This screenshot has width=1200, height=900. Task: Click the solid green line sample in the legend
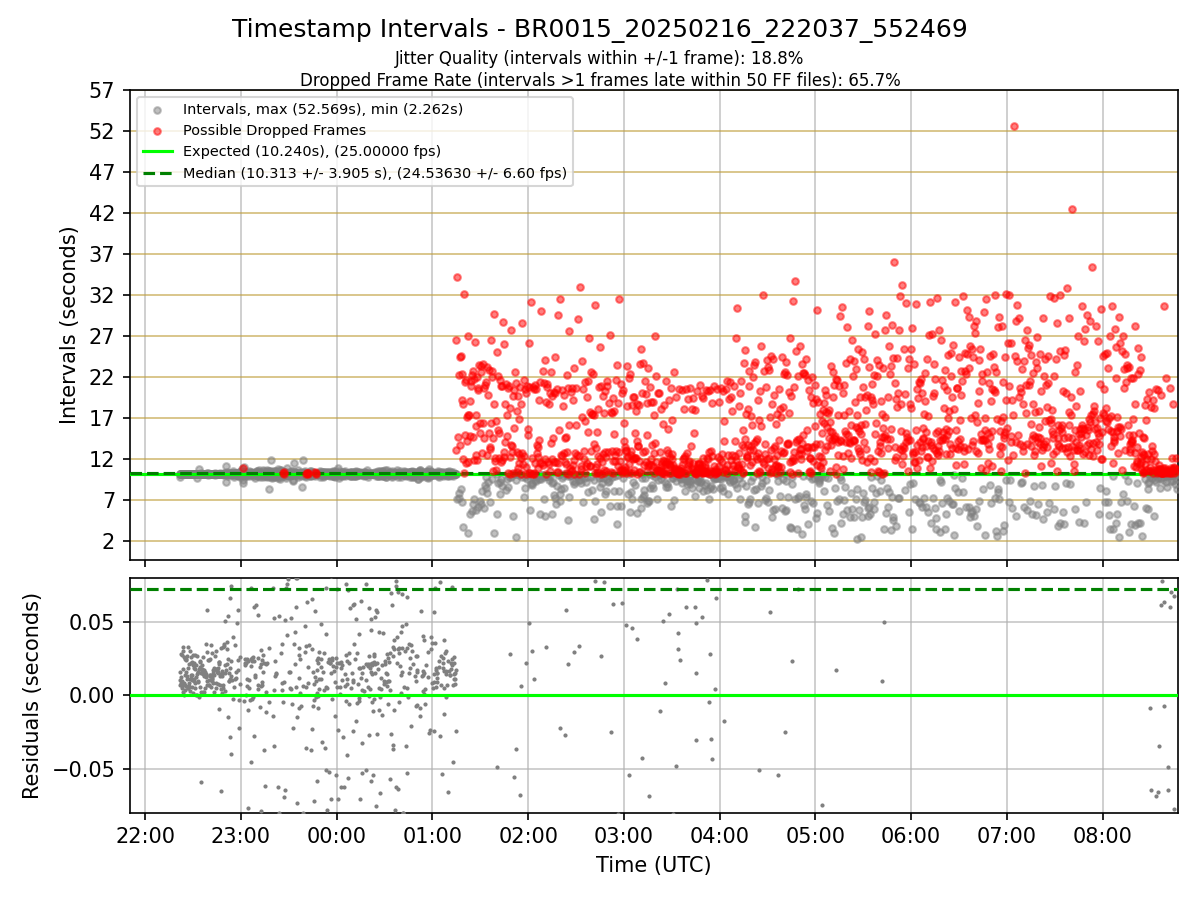click(157, 152)
